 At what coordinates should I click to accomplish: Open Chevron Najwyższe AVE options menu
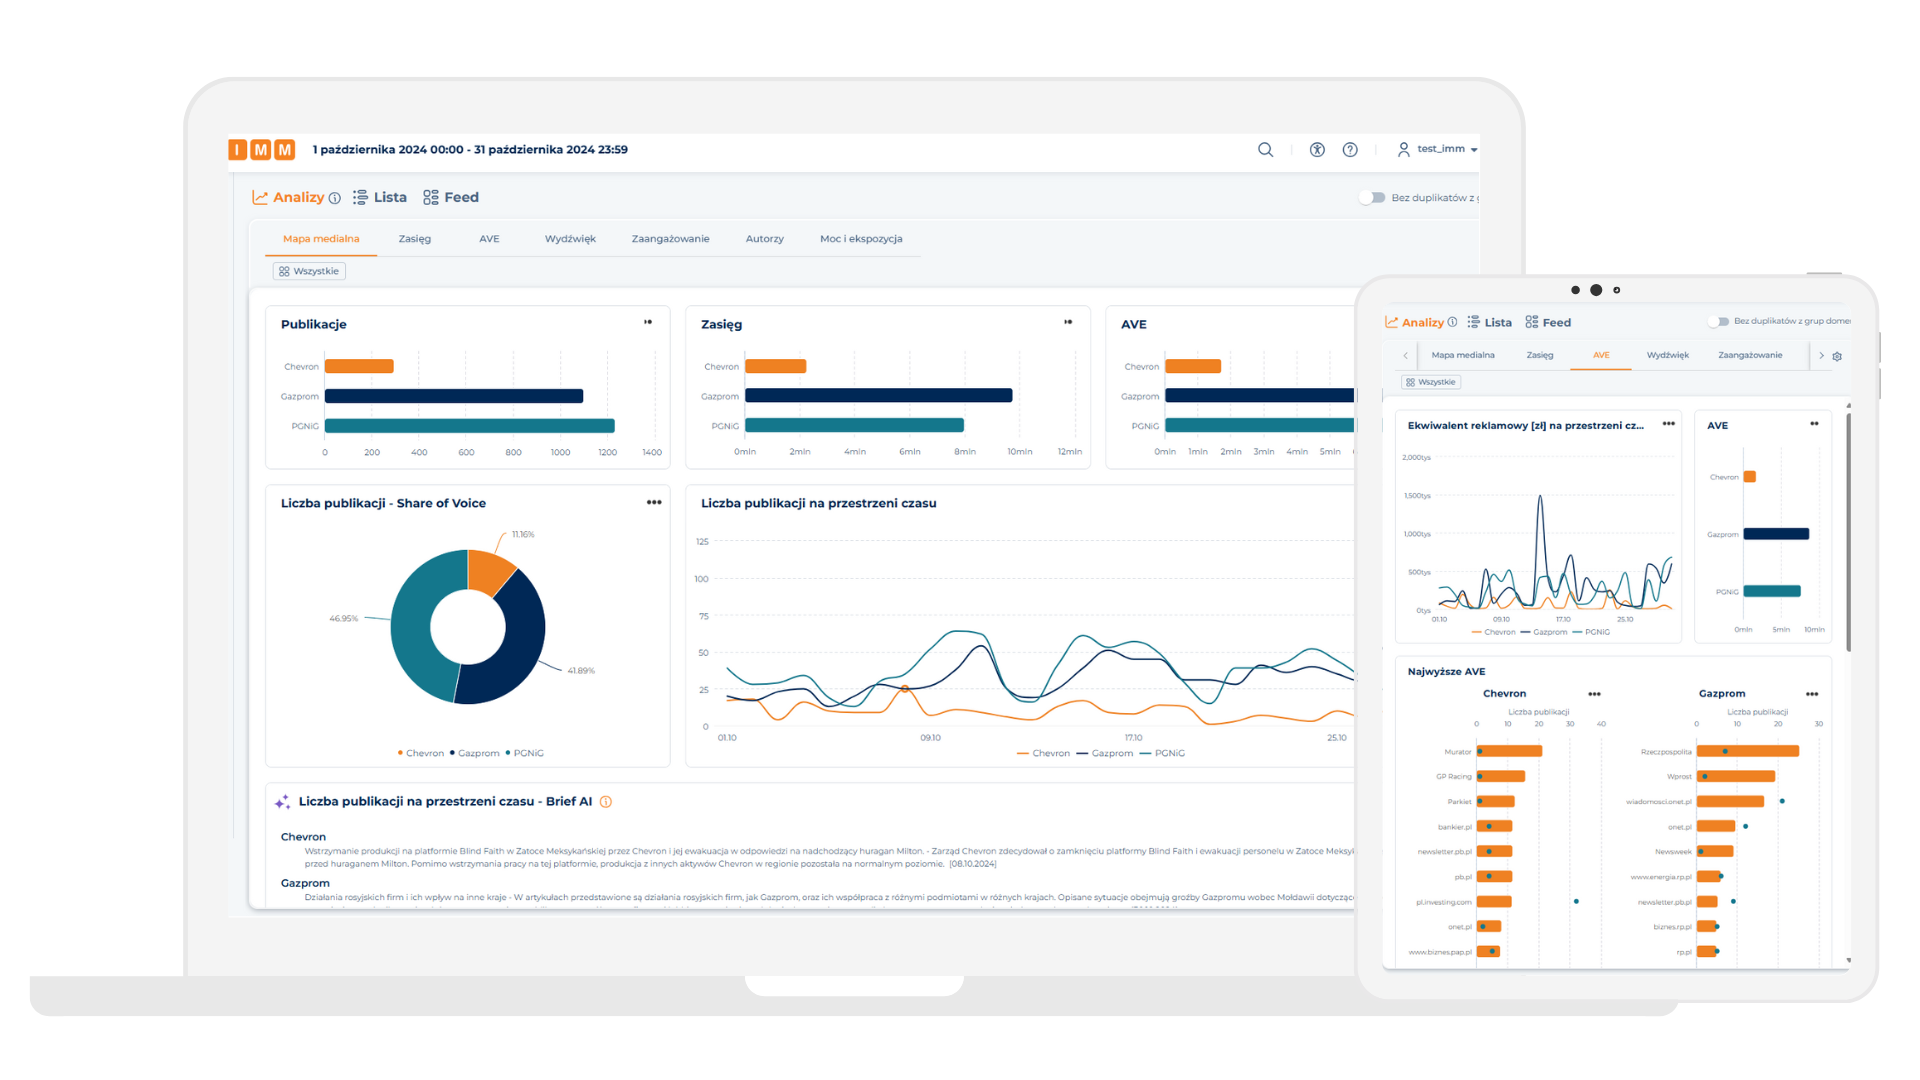click(1594, 694)
